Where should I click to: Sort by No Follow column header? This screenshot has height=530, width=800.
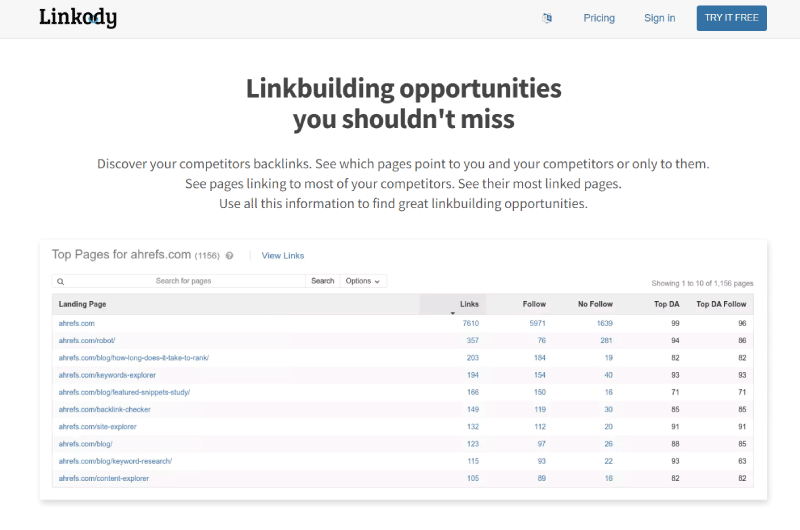(595, 304)
